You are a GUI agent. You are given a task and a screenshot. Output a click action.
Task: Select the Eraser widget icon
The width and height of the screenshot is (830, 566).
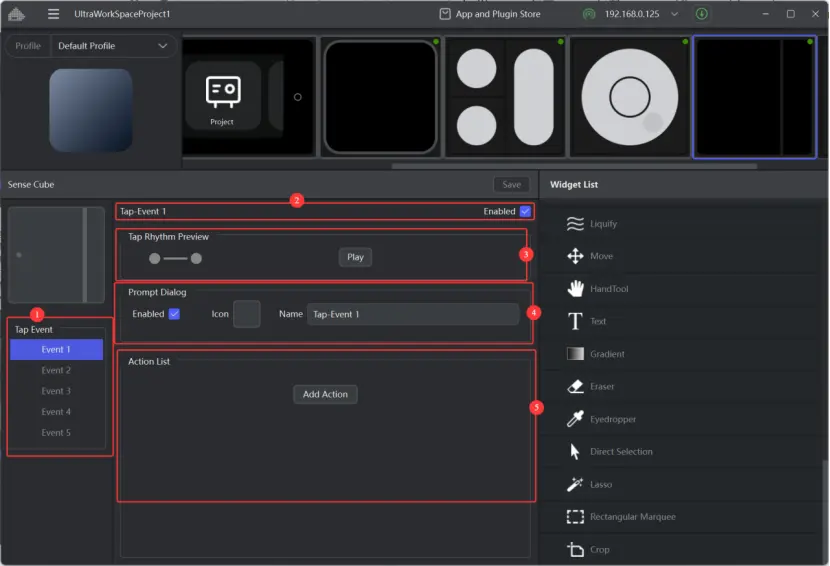pyautogui.click(x=575, y=387)
